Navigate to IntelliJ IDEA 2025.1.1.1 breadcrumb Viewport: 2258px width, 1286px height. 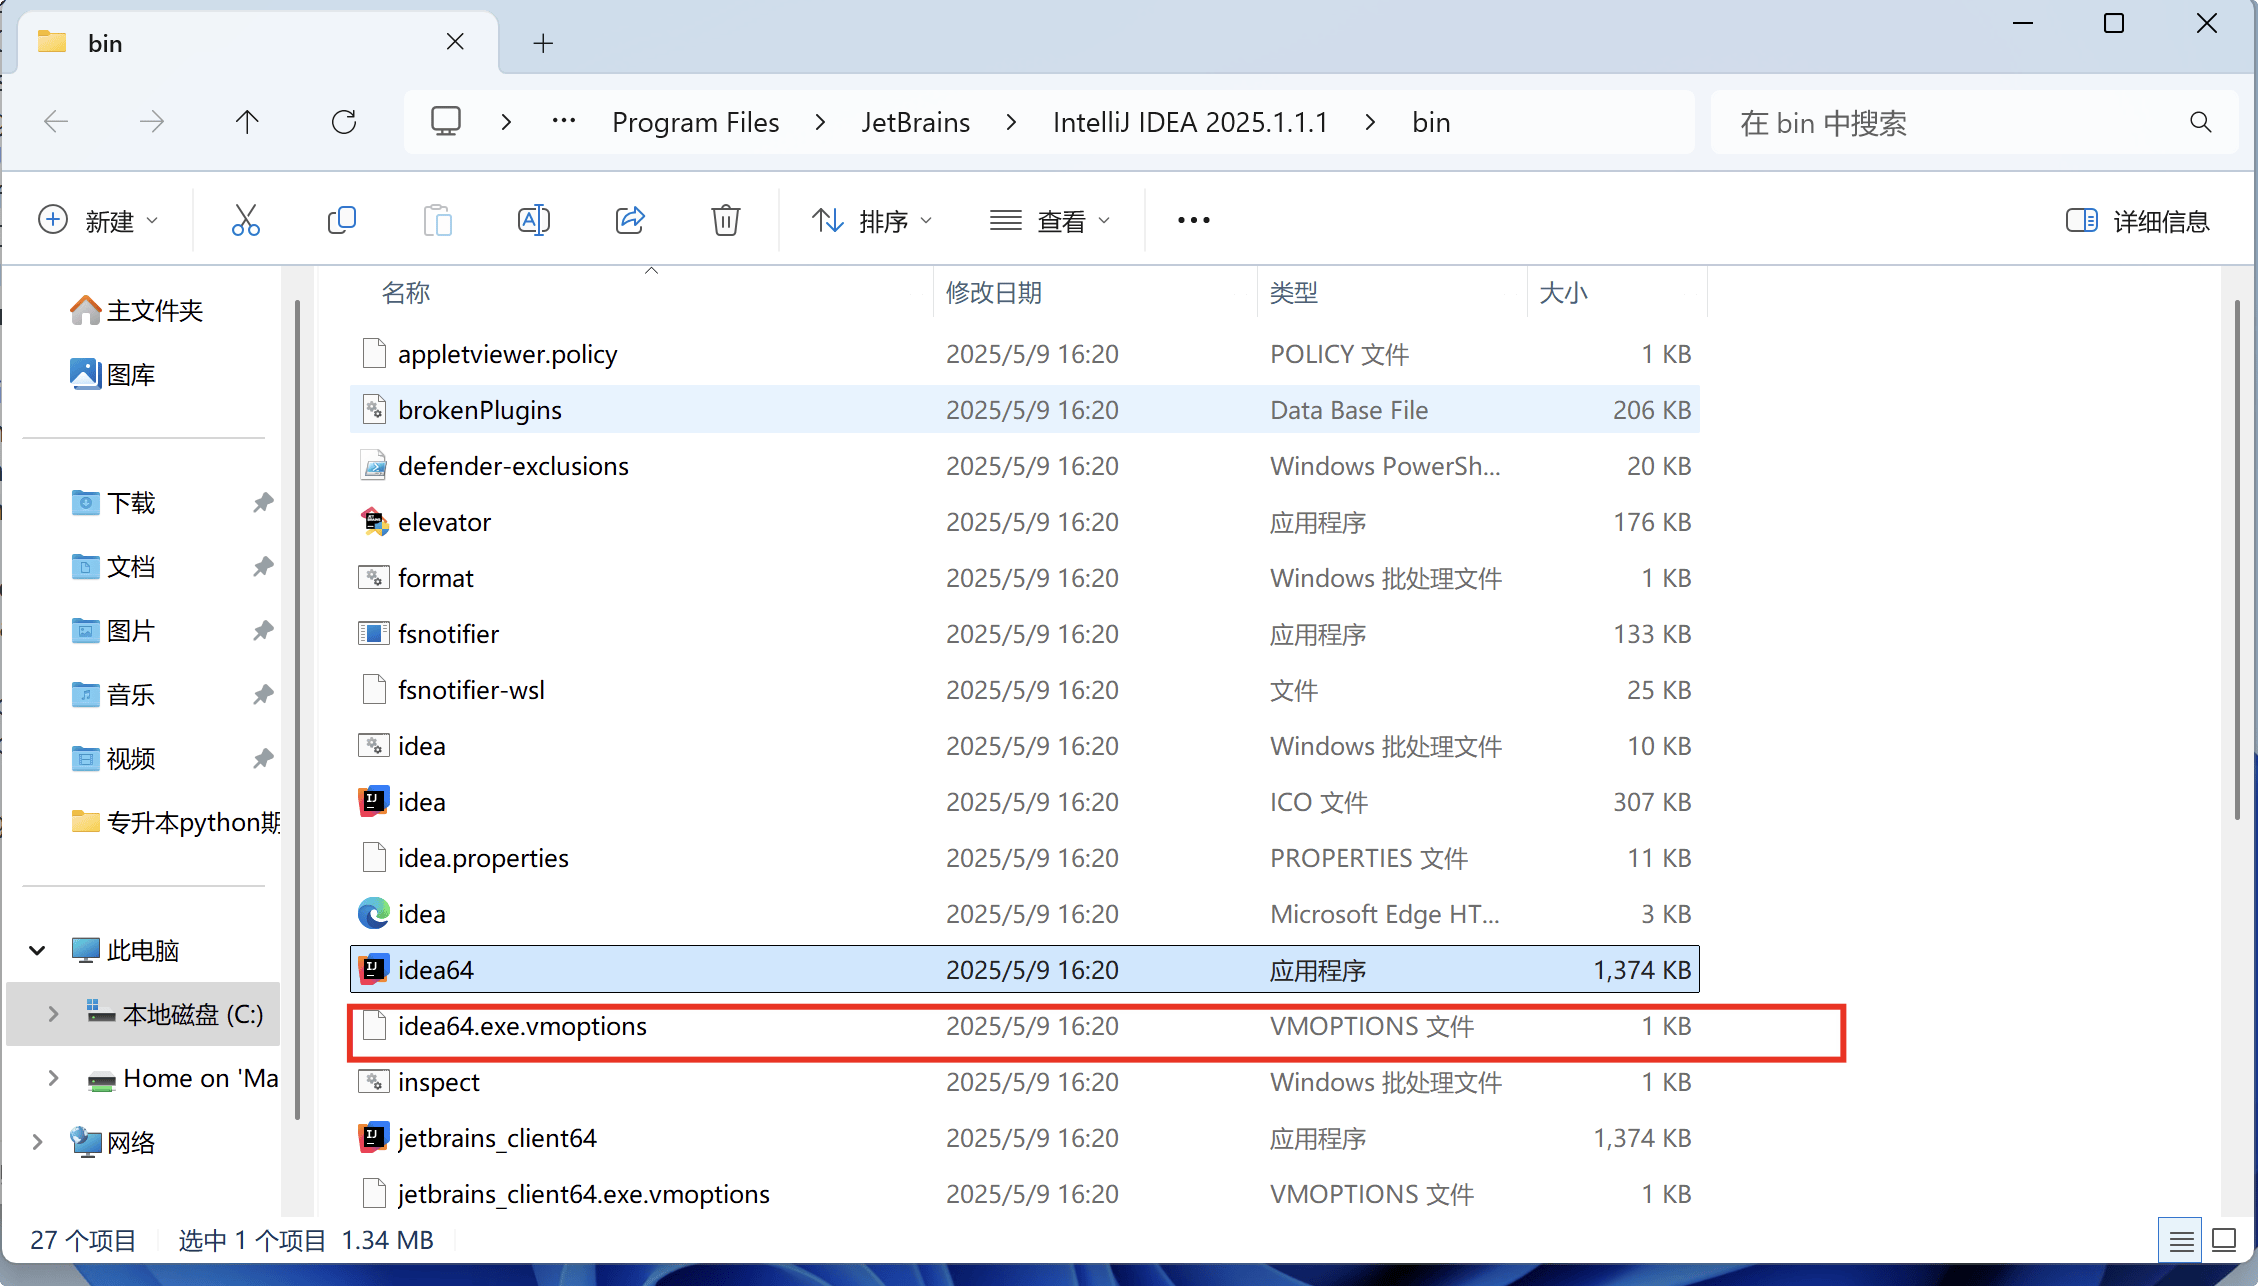1190,122
